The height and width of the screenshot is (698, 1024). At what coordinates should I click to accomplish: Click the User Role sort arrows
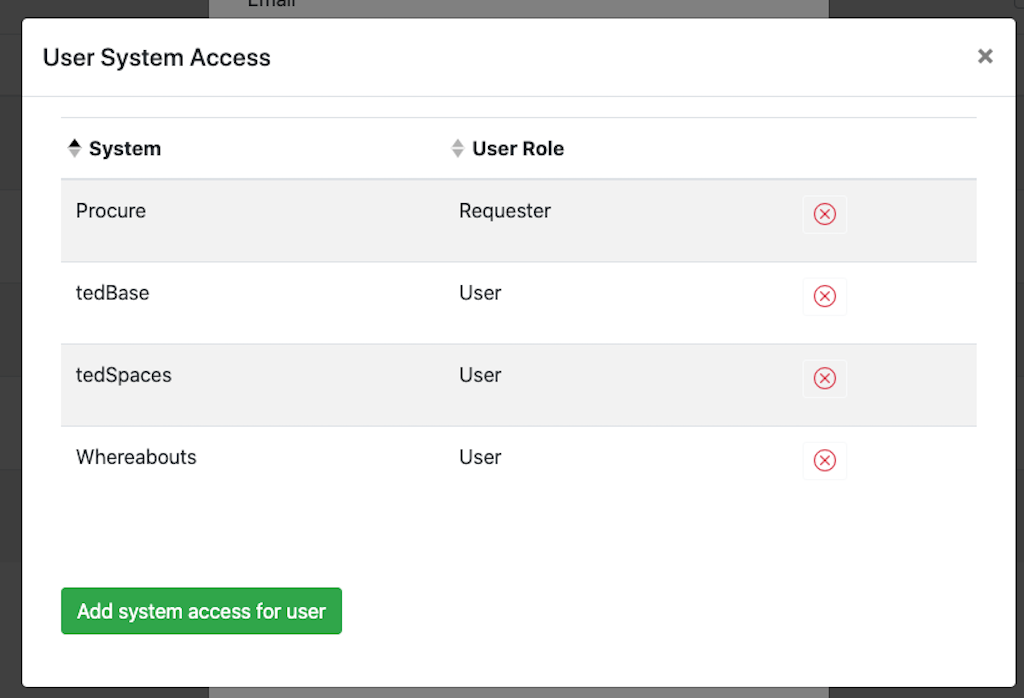[457, 148]
